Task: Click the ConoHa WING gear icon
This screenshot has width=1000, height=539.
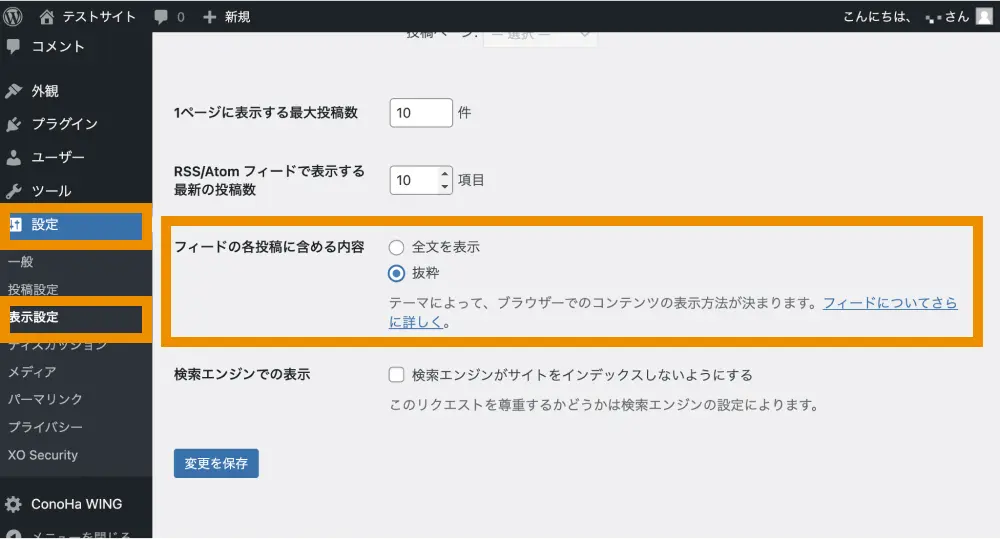Action: tap(14, 504)
